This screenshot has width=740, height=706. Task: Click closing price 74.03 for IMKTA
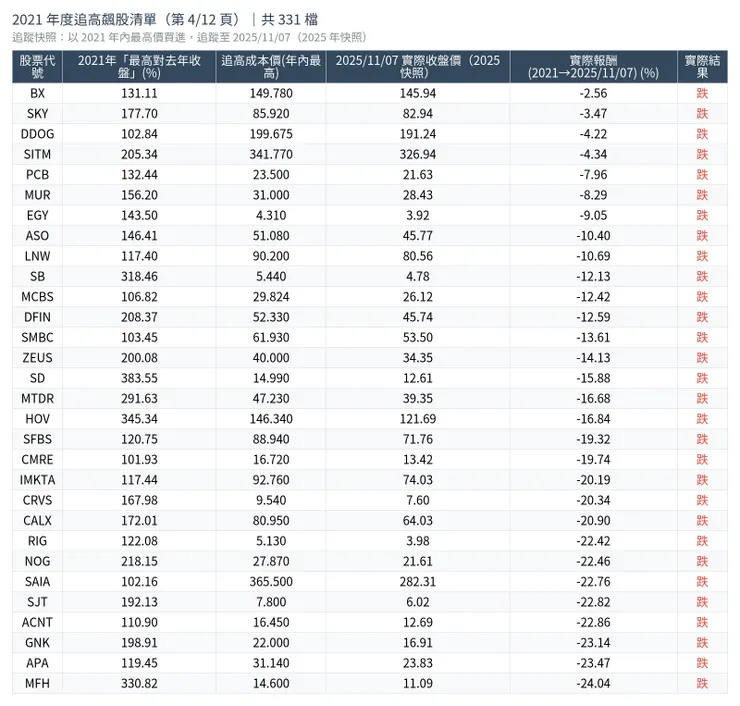[418, 479]
